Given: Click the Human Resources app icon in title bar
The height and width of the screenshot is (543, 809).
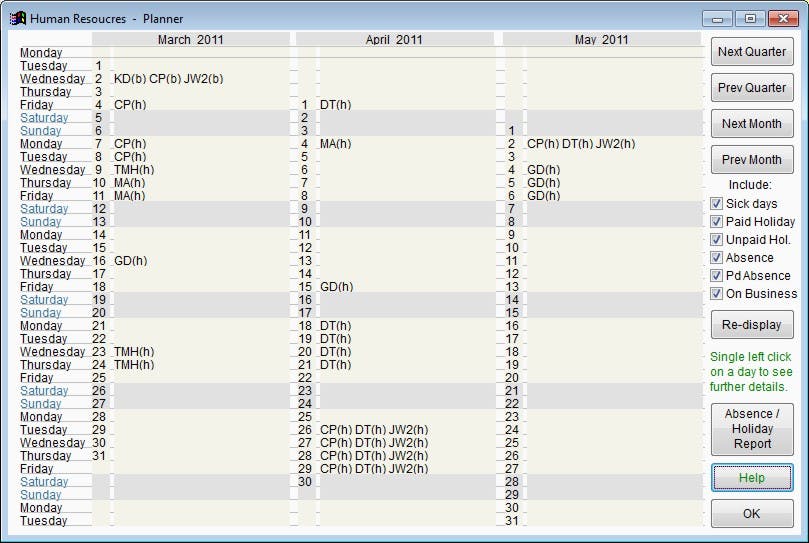Looking at the screenshot, I should (x=18, y=19).
